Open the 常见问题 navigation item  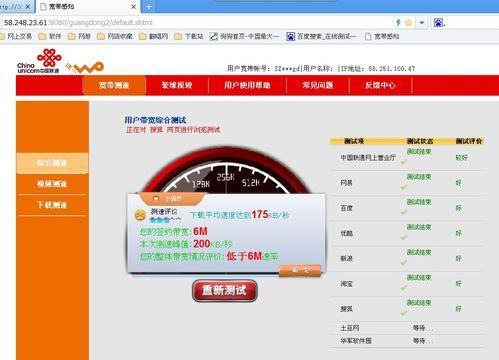(x=318, y=85)
